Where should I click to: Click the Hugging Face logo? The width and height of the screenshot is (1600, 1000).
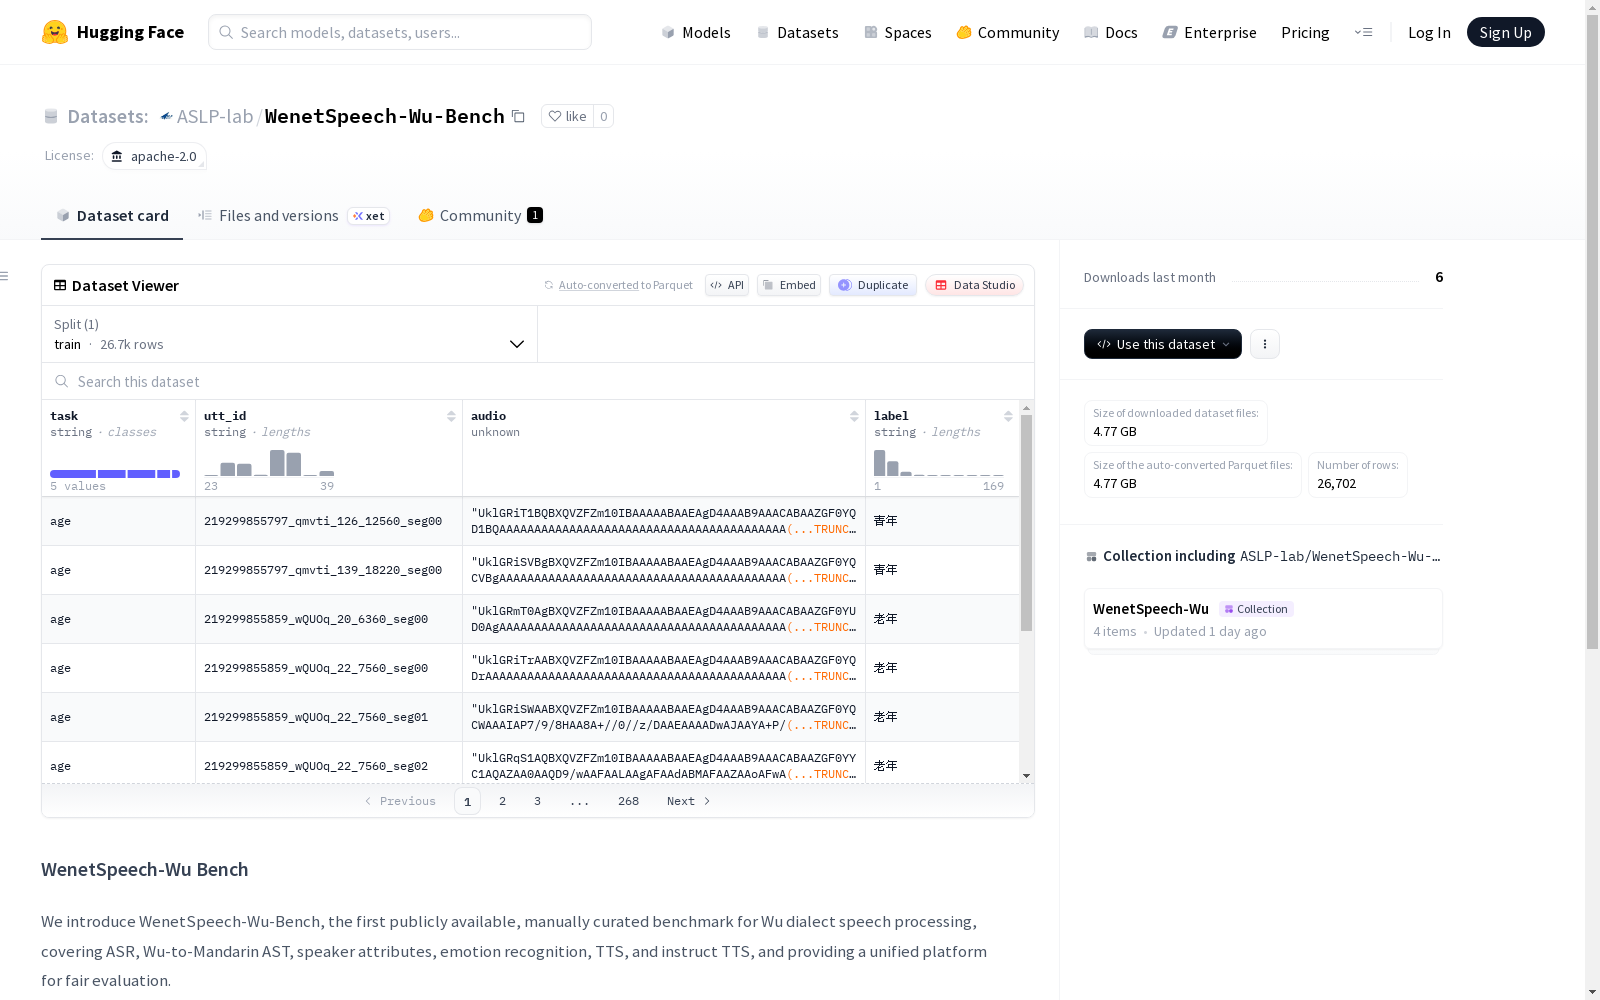pyautogui.click(x=55, y=32)
